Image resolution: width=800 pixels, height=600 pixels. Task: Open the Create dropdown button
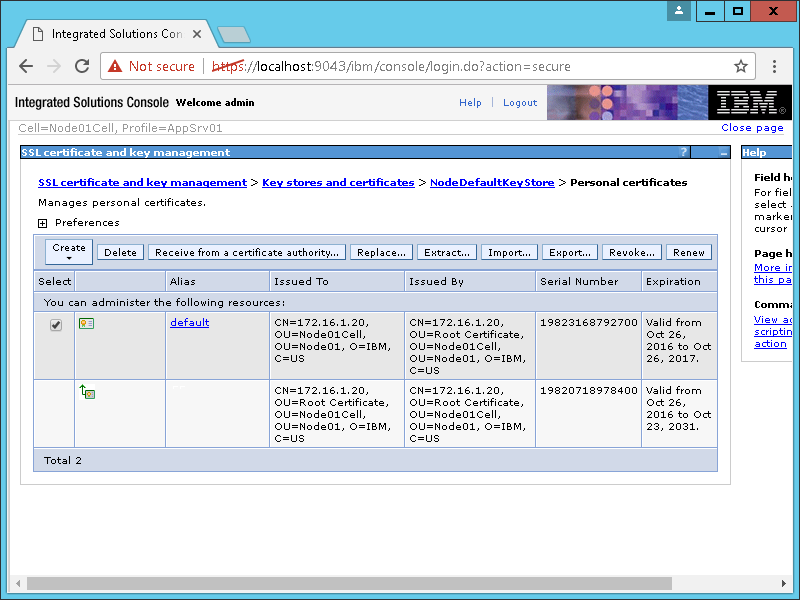[69, 252]
